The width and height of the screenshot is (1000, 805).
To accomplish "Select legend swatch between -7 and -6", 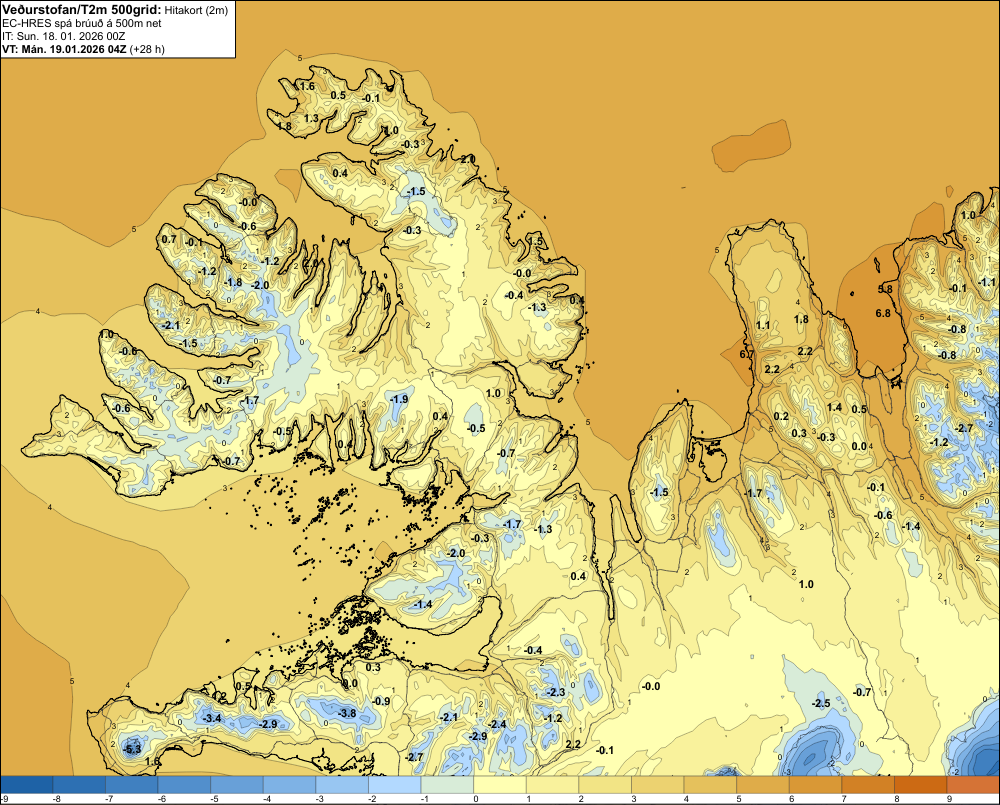I will tap(131, 784).
